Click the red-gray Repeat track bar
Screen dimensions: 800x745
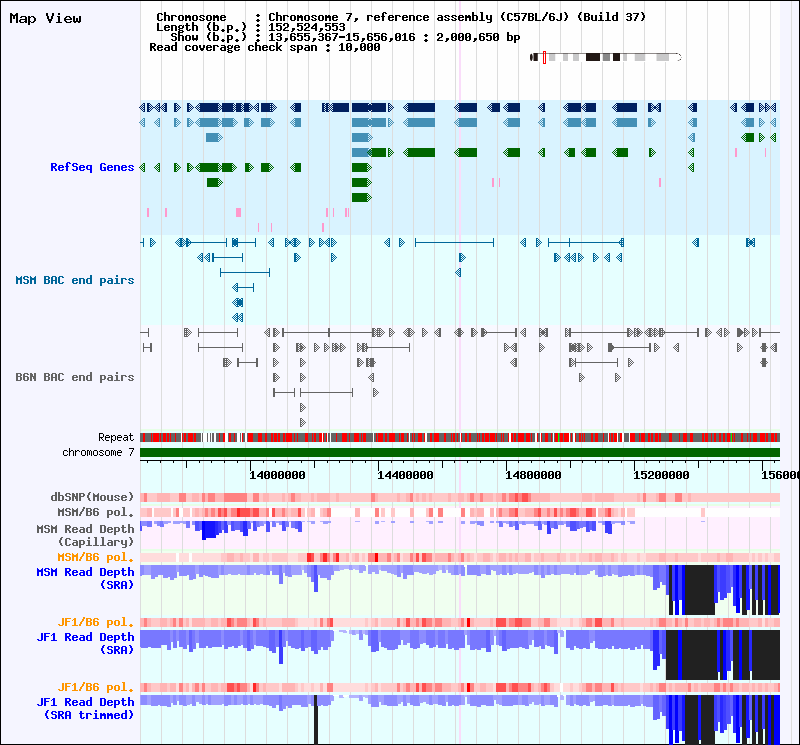pyautogui.click(x=460, y=437)
